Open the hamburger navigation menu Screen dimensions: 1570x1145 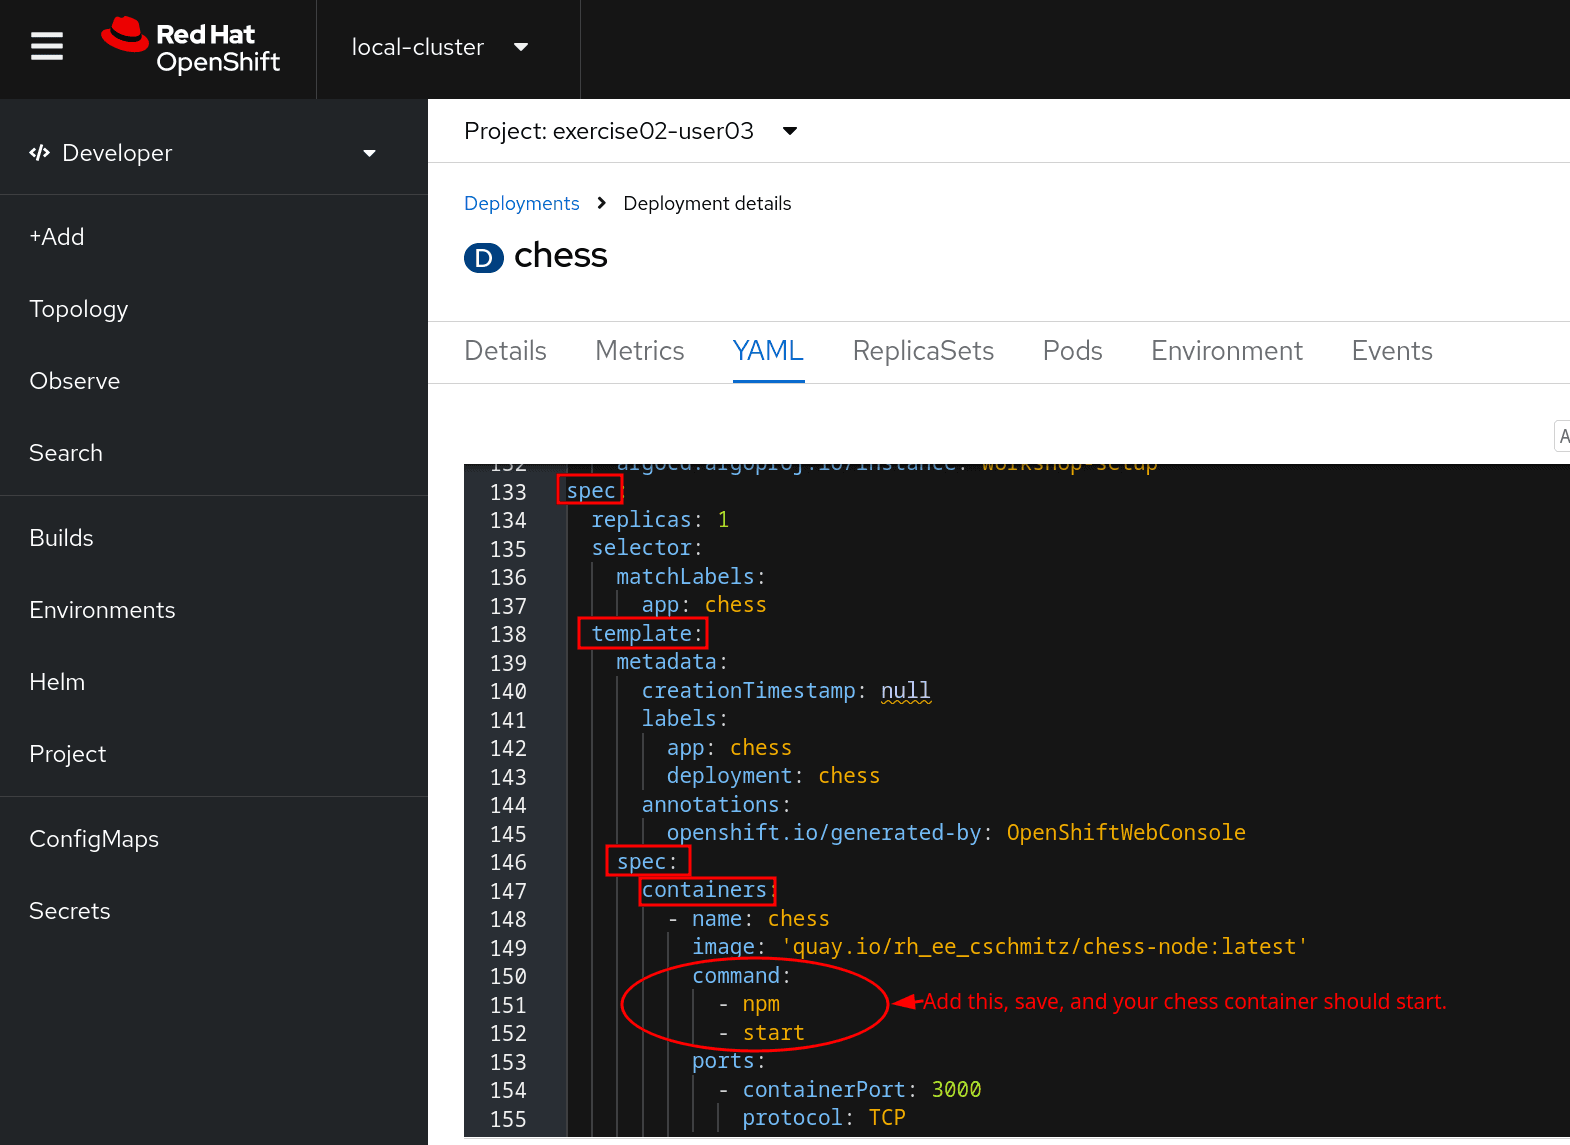point(47,46)
